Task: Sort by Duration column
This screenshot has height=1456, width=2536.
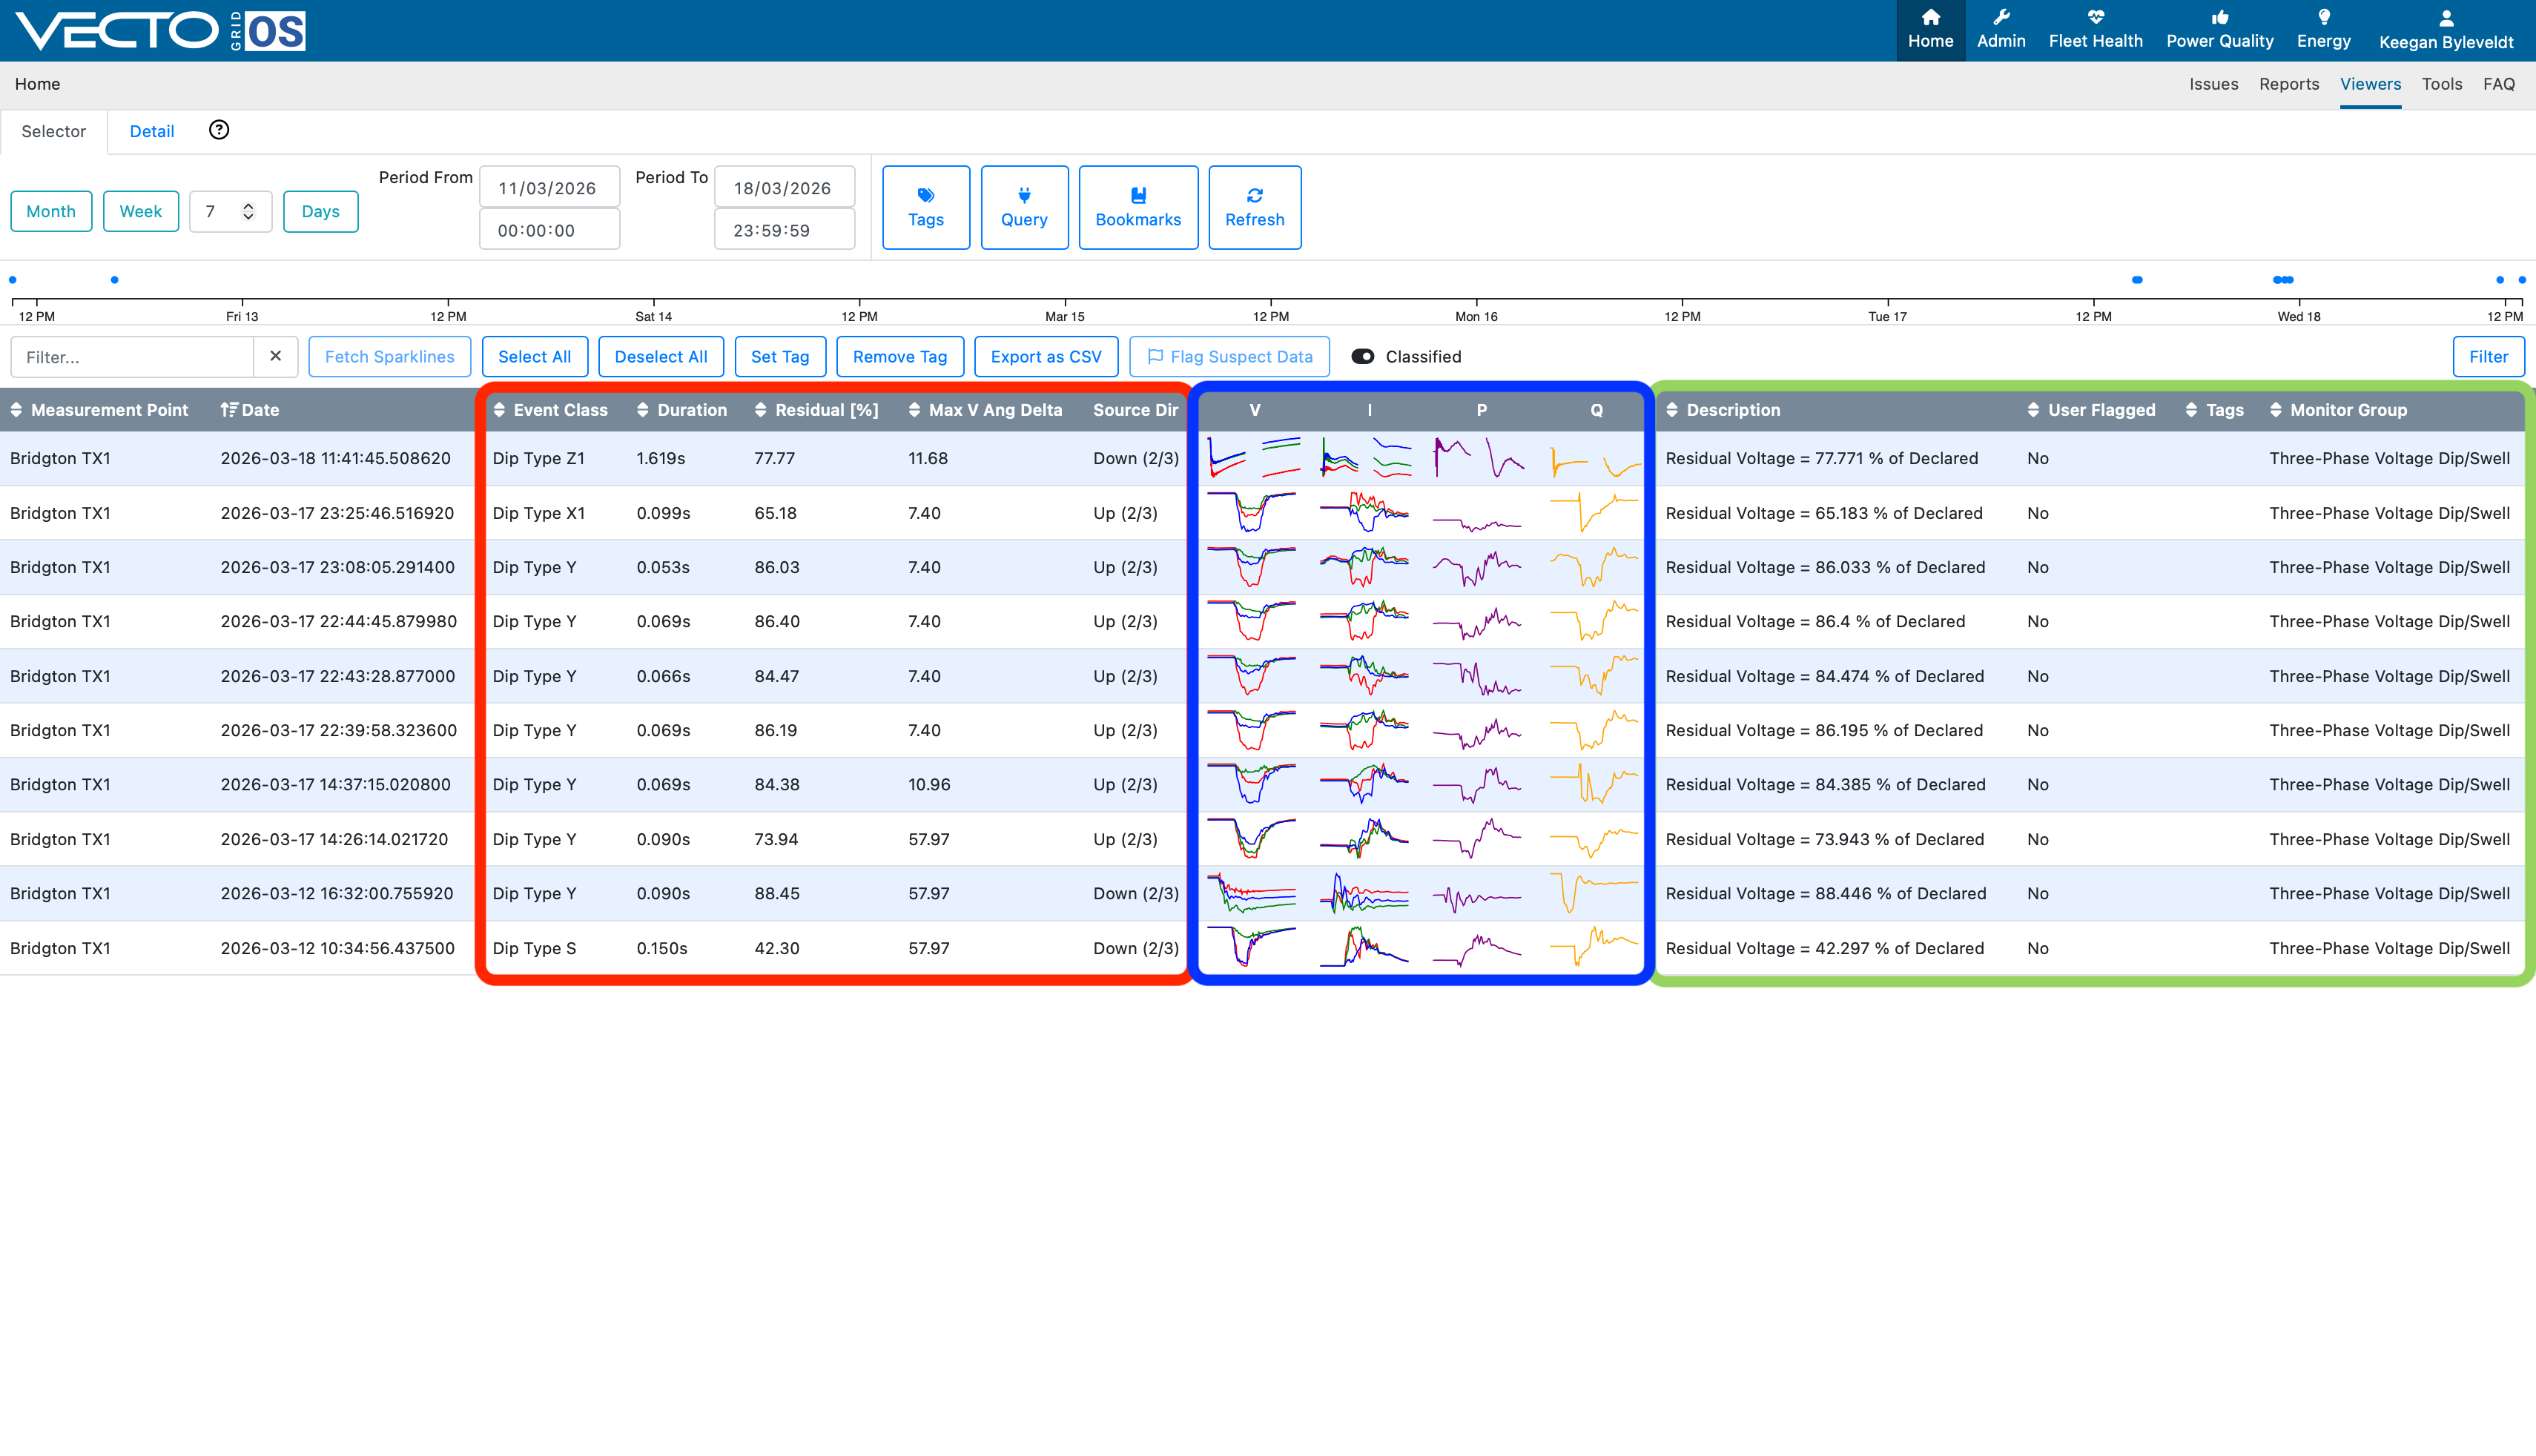Action: [x=682, y=410]
